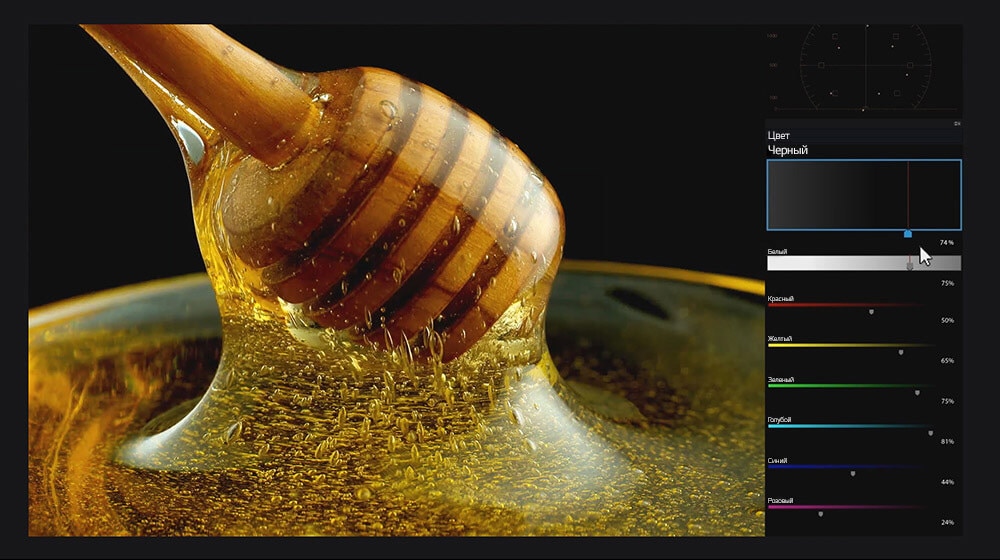
Task: Click the Красный label
Action: [x=781, y=298]
